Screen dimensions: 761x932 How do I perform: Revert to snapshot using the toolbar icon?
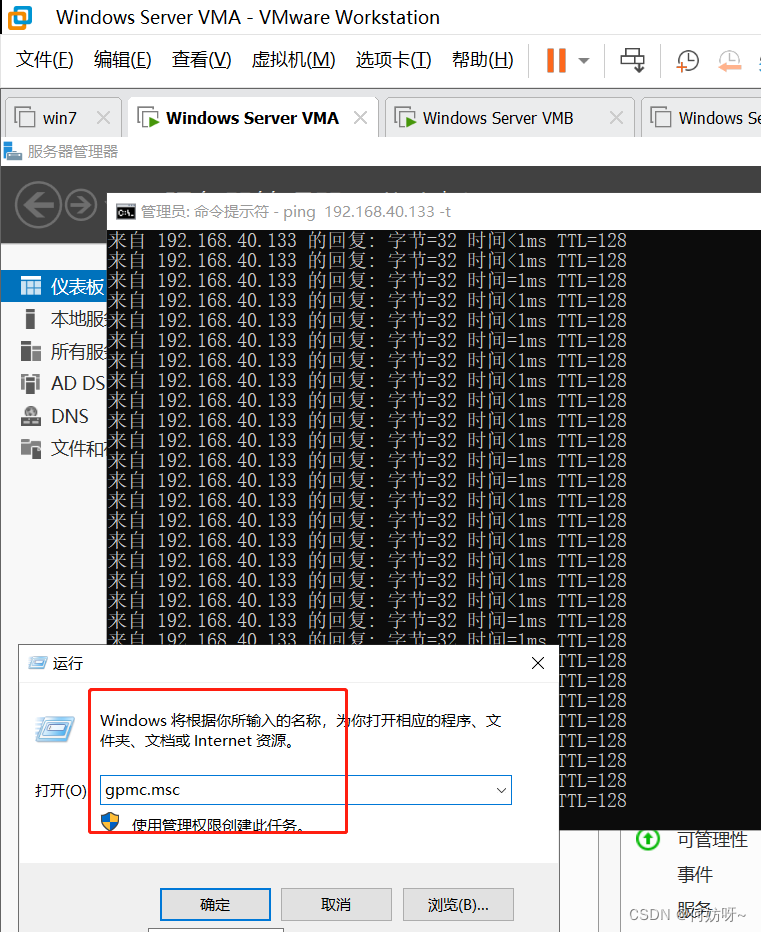pyautogui.click(x=729, y=61)
